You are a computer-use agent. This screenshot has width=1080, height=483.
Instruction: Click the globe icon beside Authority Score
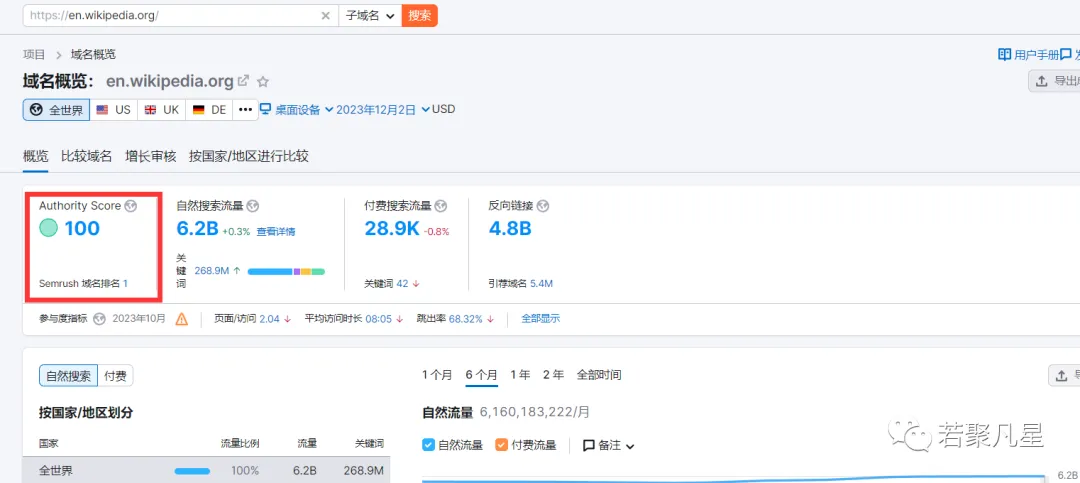[x=130, y=206]
